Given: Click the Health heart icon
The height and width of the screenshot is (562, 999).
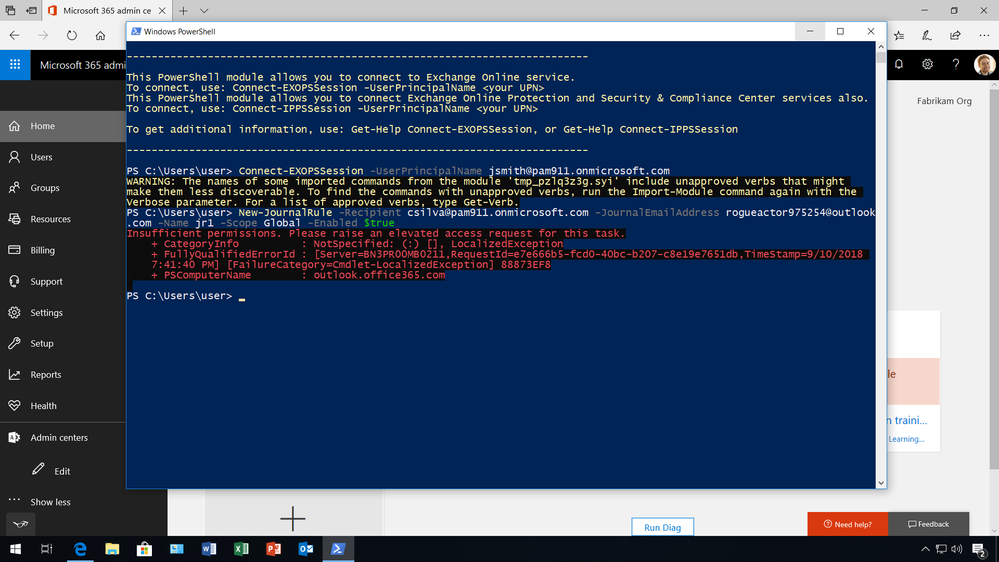Looking at the screenshot, I should (14, 405).
